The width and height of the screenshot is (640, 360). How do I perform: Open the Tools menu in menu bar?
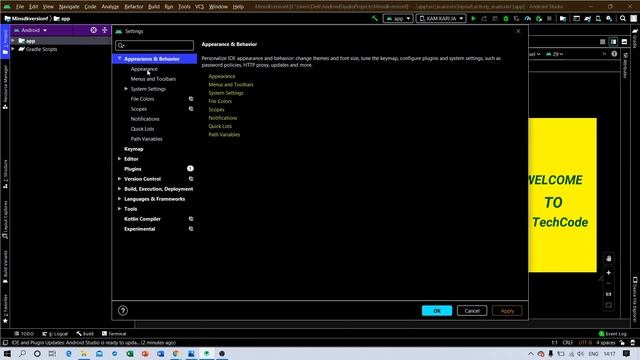point(184,7)
